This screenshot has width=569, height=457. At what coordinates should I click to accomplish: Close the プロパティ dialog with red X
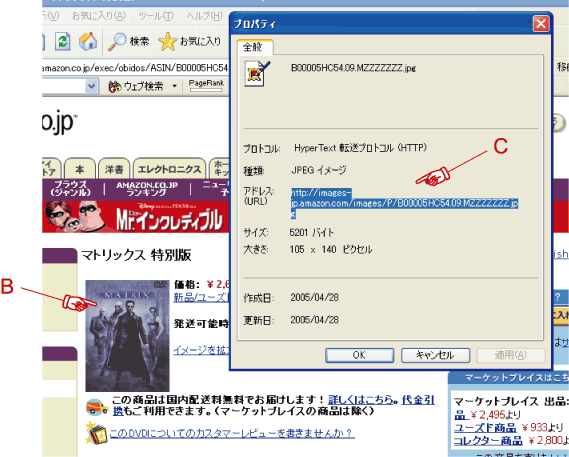point(541,24)
